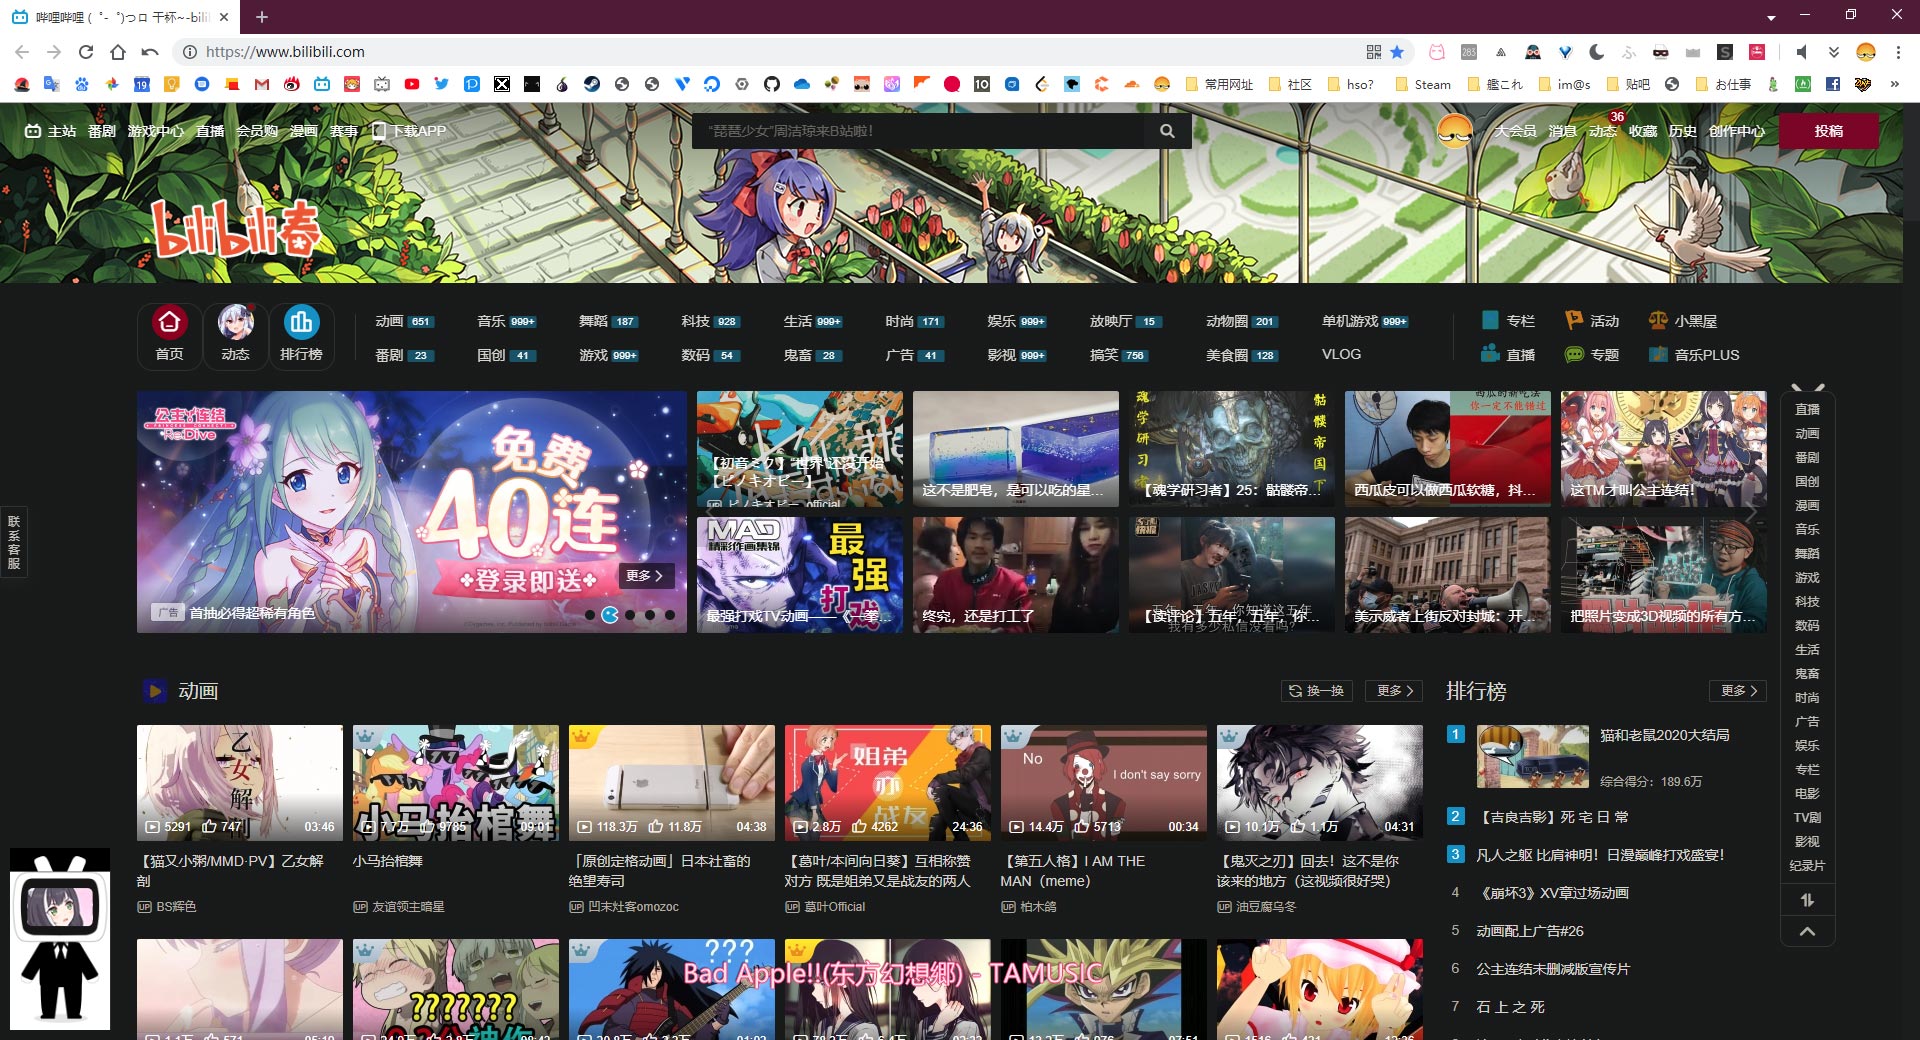Open the 首页 home icon in category bar
This screenshot has height=1040, width=1920.
click(x=169, y=322)
